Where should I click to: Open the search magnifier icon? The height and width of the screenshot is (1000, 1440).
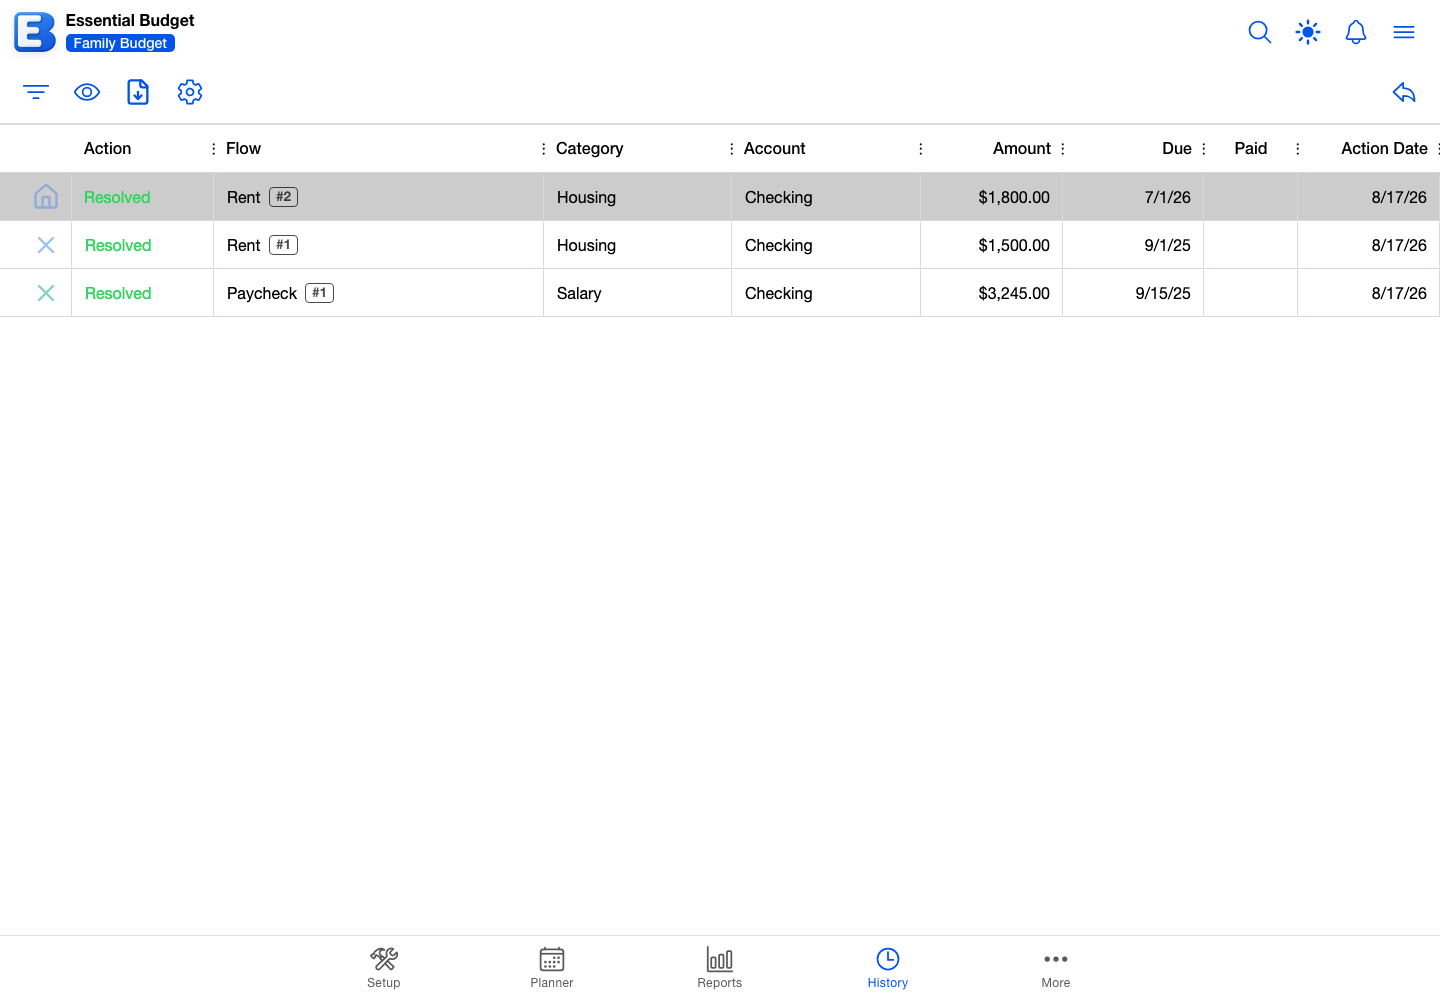click(x=1260, y=32)
